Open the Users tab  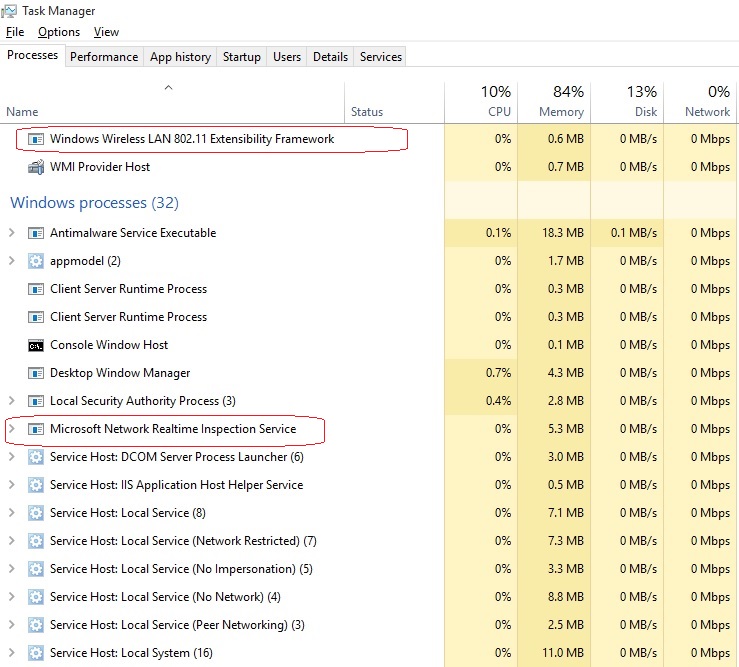click(x=287, y=57)
